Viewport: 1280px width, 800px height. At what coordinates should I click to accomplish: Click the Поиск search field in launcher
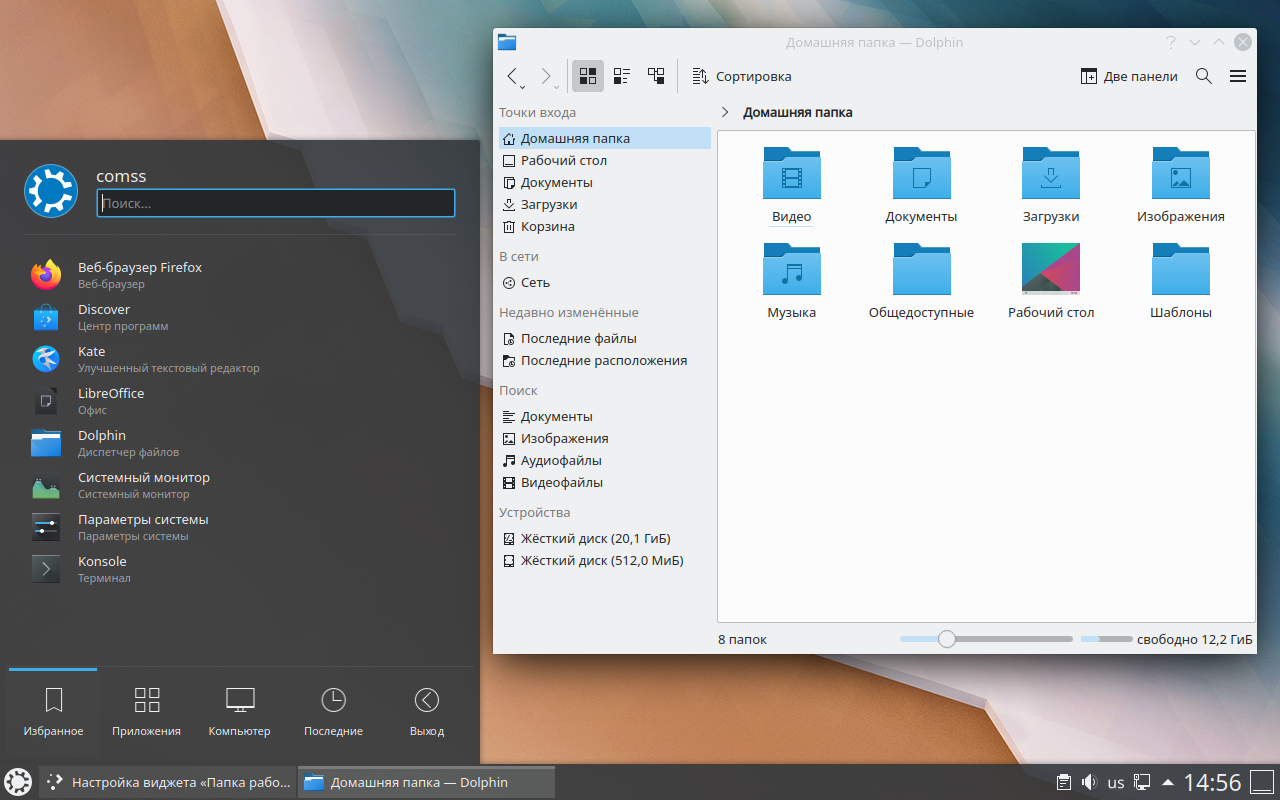coord(276,203)
